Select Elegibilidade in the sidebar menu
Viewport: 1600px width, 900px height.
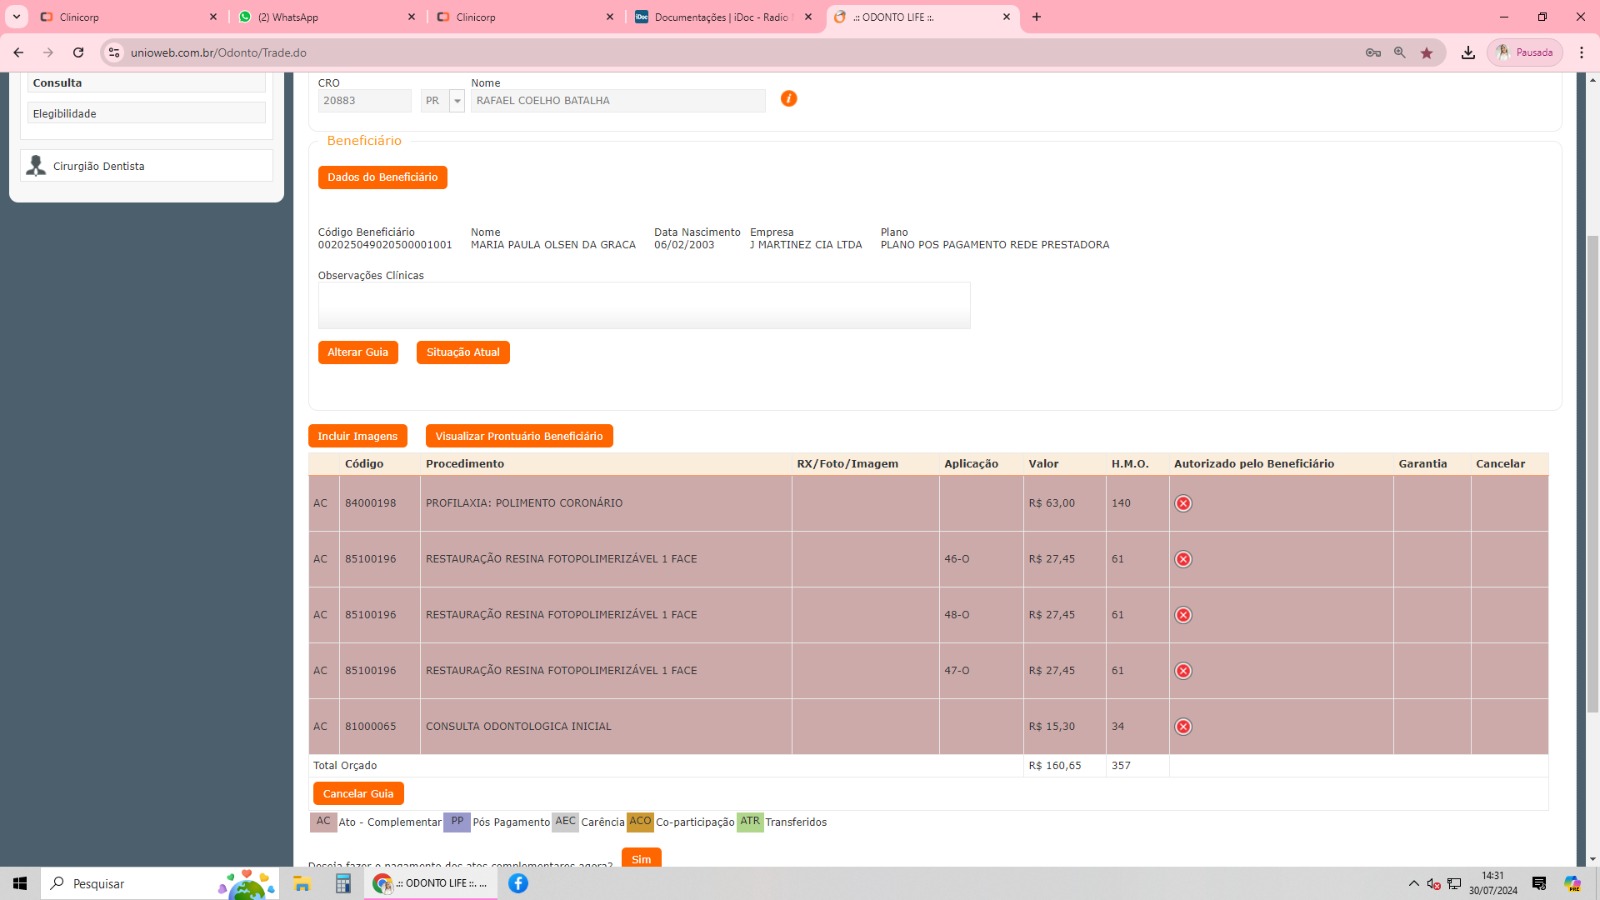[x=146, y=114]
